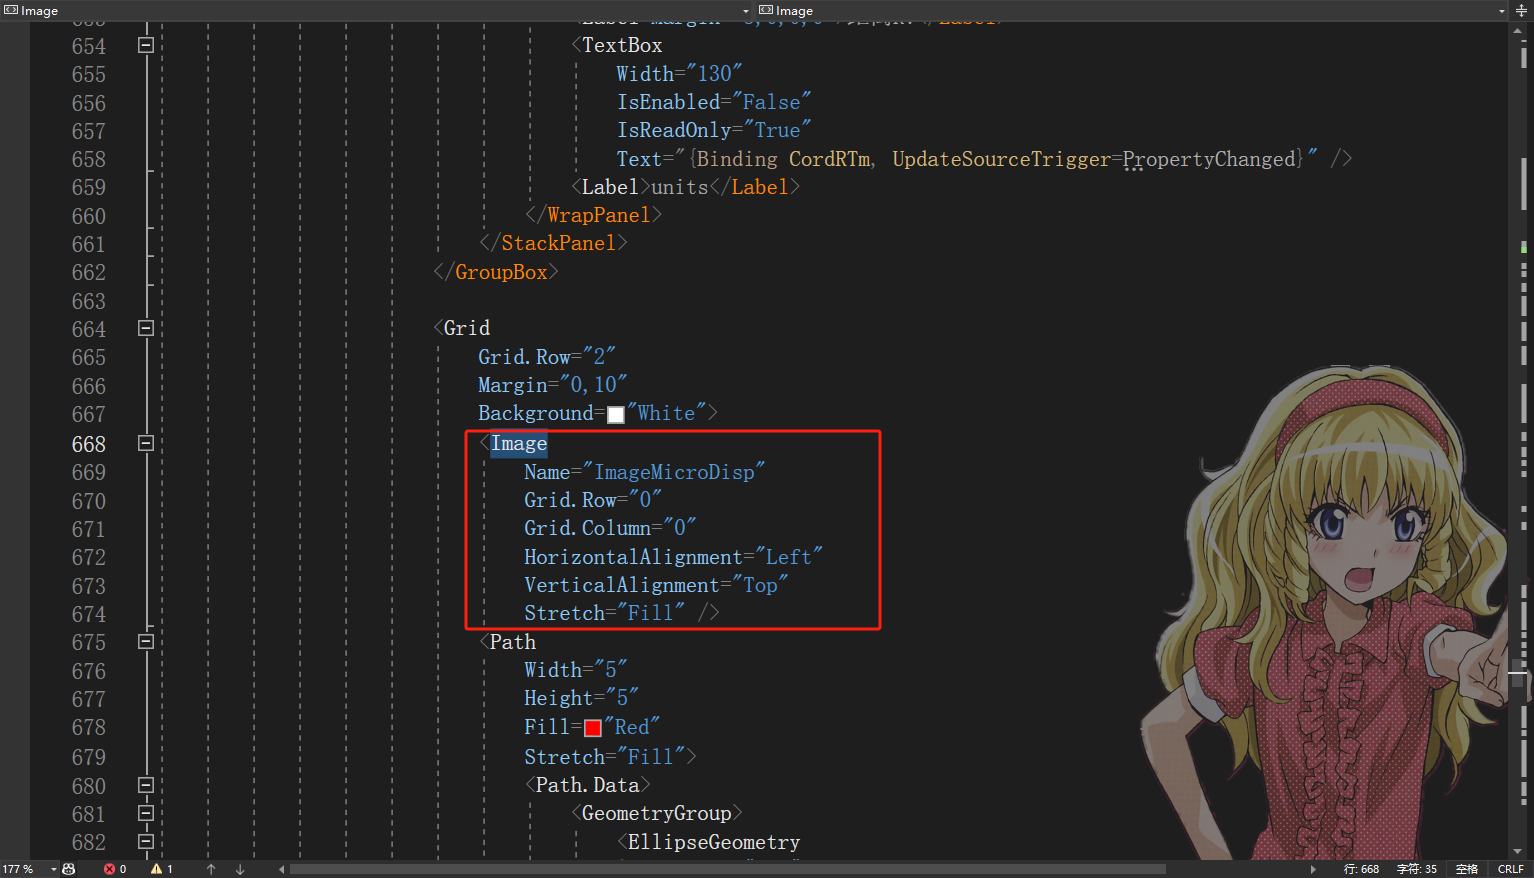Image resolution: width=1534 pixels, height=878 pixels.
Task: Collapse the Grid element fold marker at line 664
Action: [146, 328]
